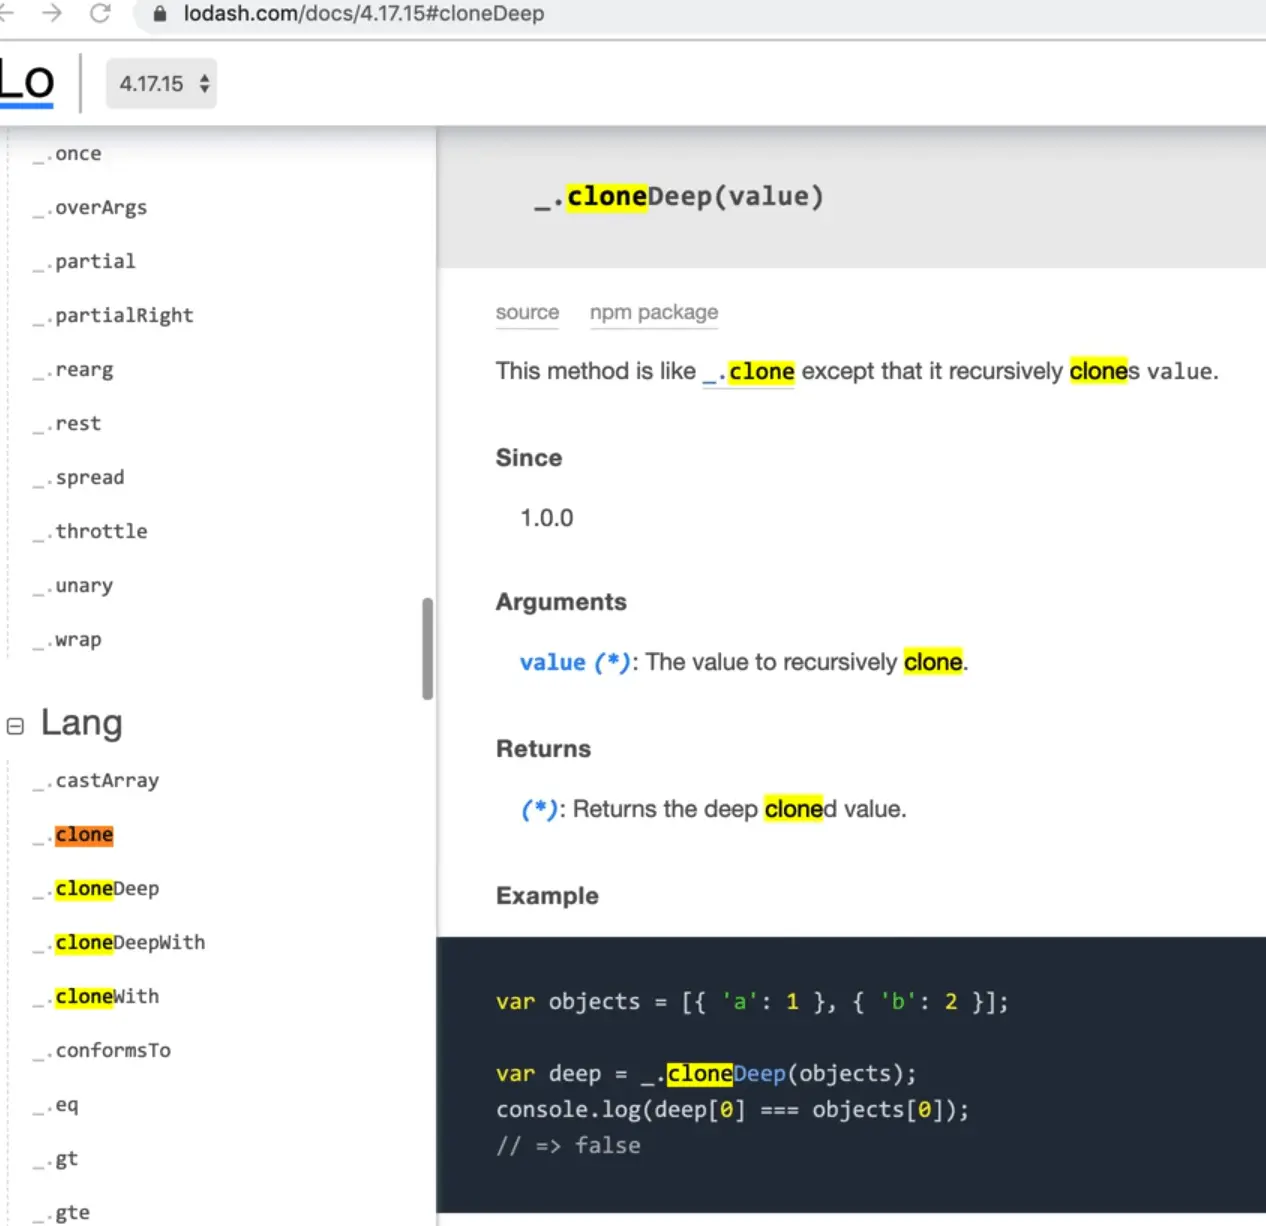Click the _.cloneDeep(value) heading
1266x1226 pixels.
680,197
